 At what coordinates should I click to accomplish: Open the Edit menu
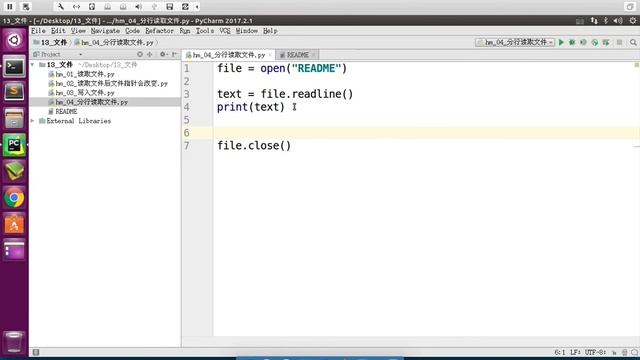click(58, 31)
